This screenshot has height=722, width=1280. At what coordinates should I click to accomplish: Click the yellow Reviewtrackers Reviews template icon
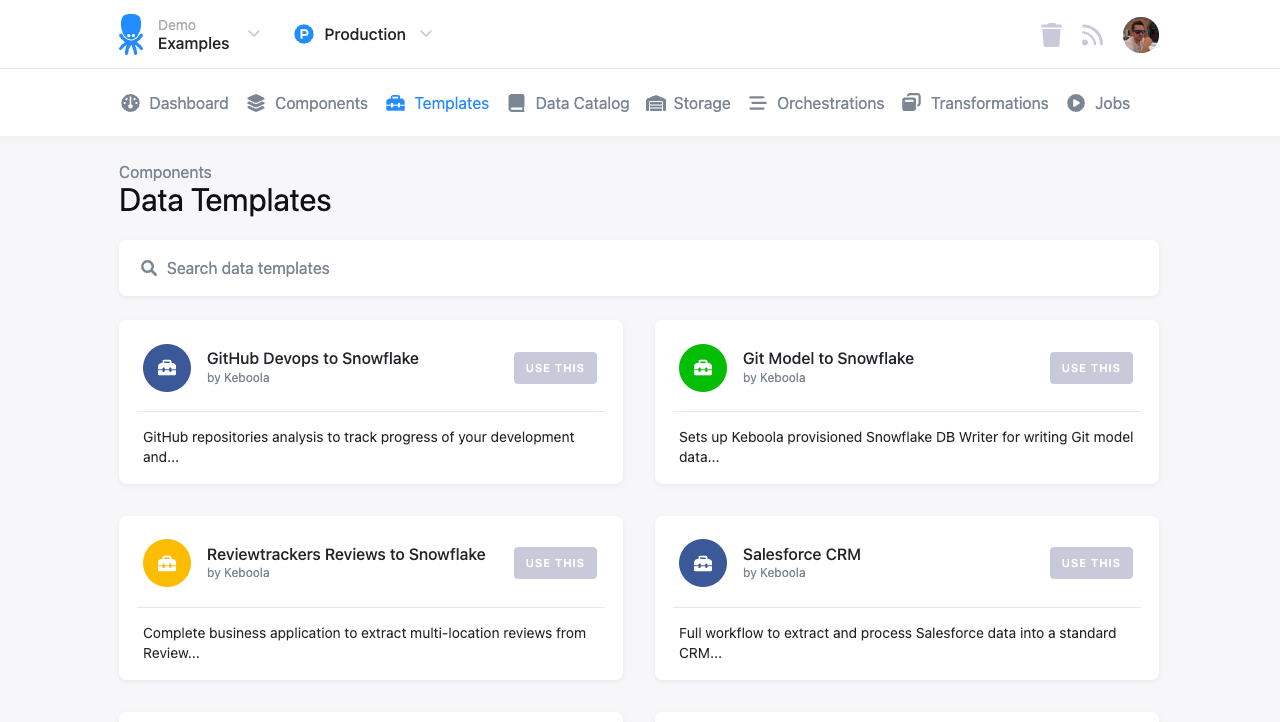pyautogui.click(x=167, y=563)
